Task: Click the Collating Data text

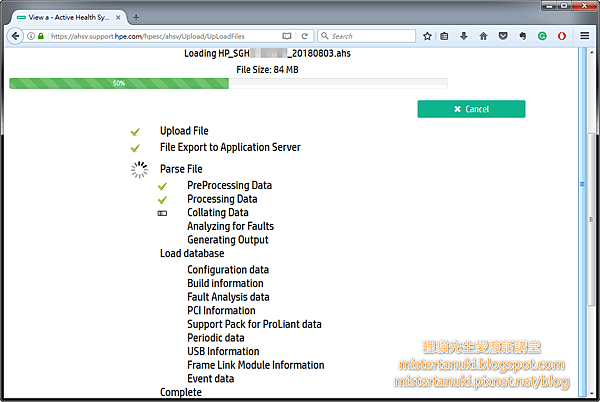Action: [x=218, y=213]
